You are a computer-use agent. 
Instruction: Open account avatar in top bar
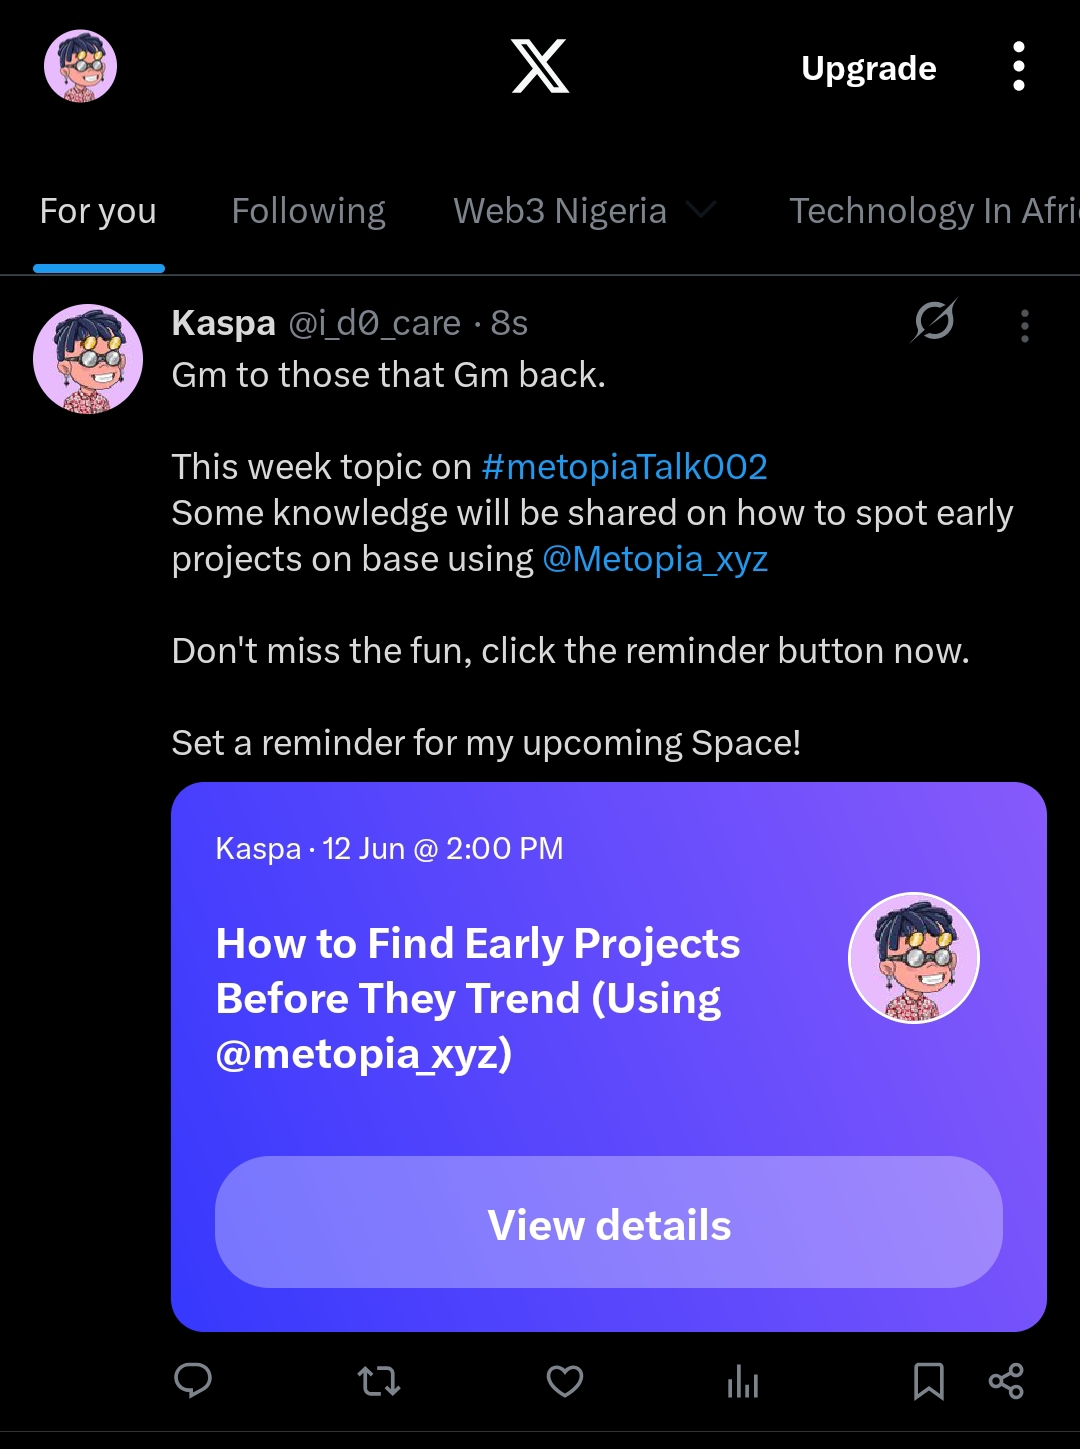click(80, 66)
